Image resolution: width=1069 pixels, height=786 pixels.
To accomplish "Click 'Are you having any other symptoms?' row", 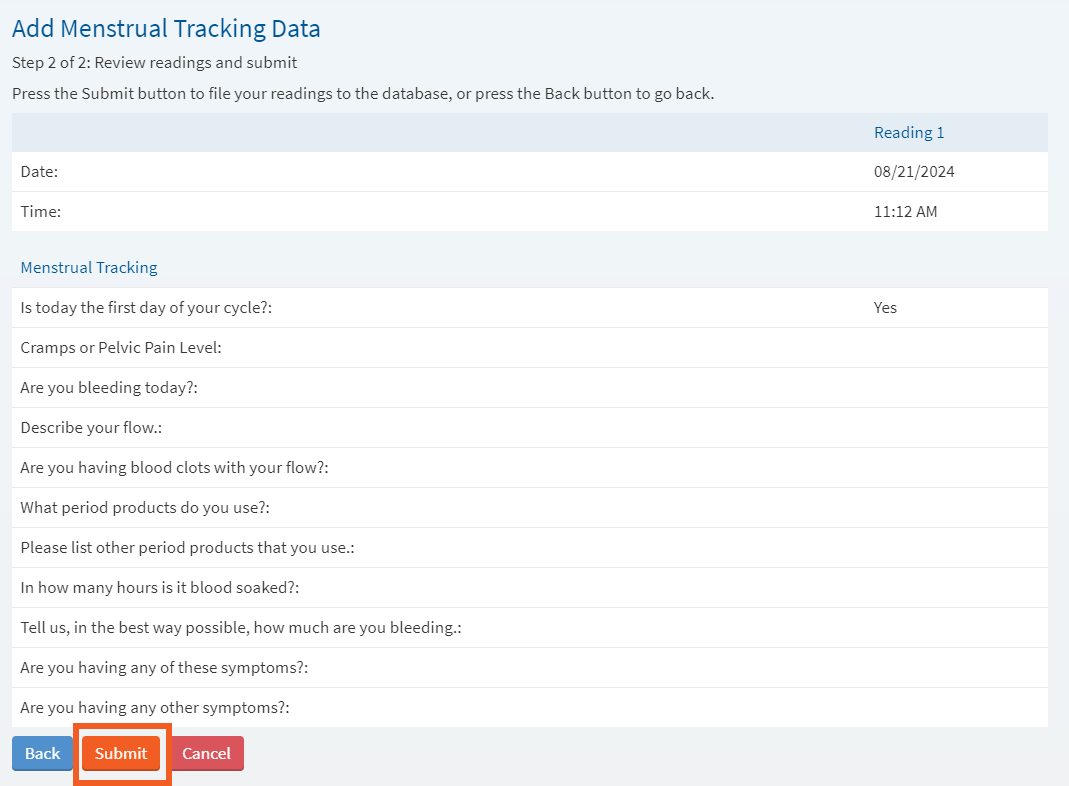I will [x=530, y=708].
